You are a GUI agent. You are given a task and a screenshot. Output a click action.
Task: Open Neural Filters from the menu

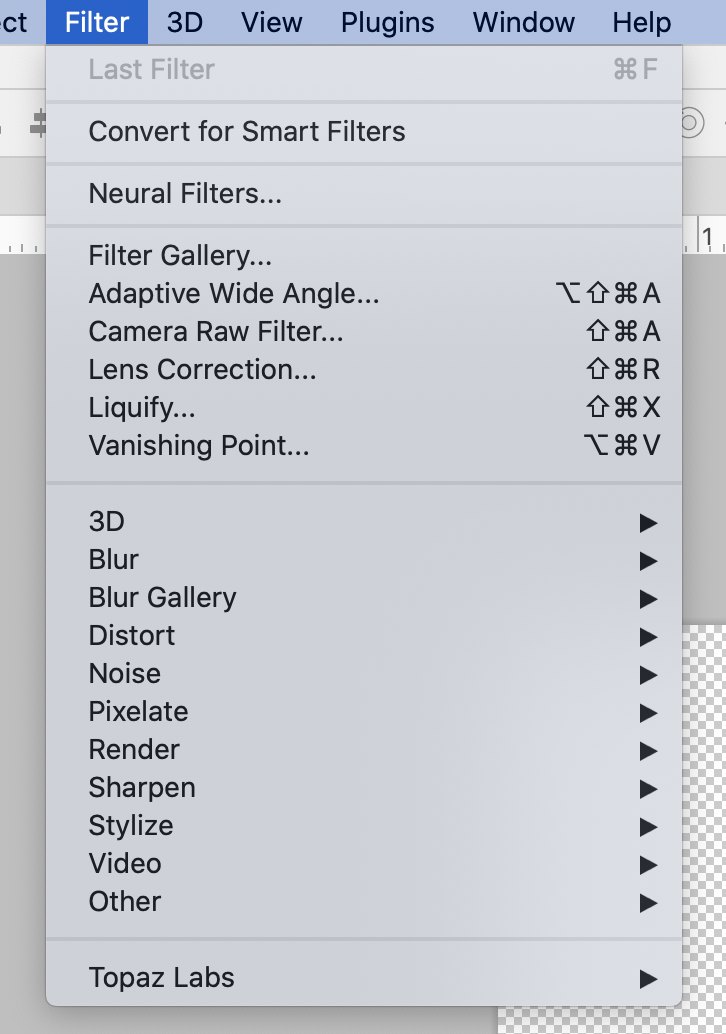(364, 194)
